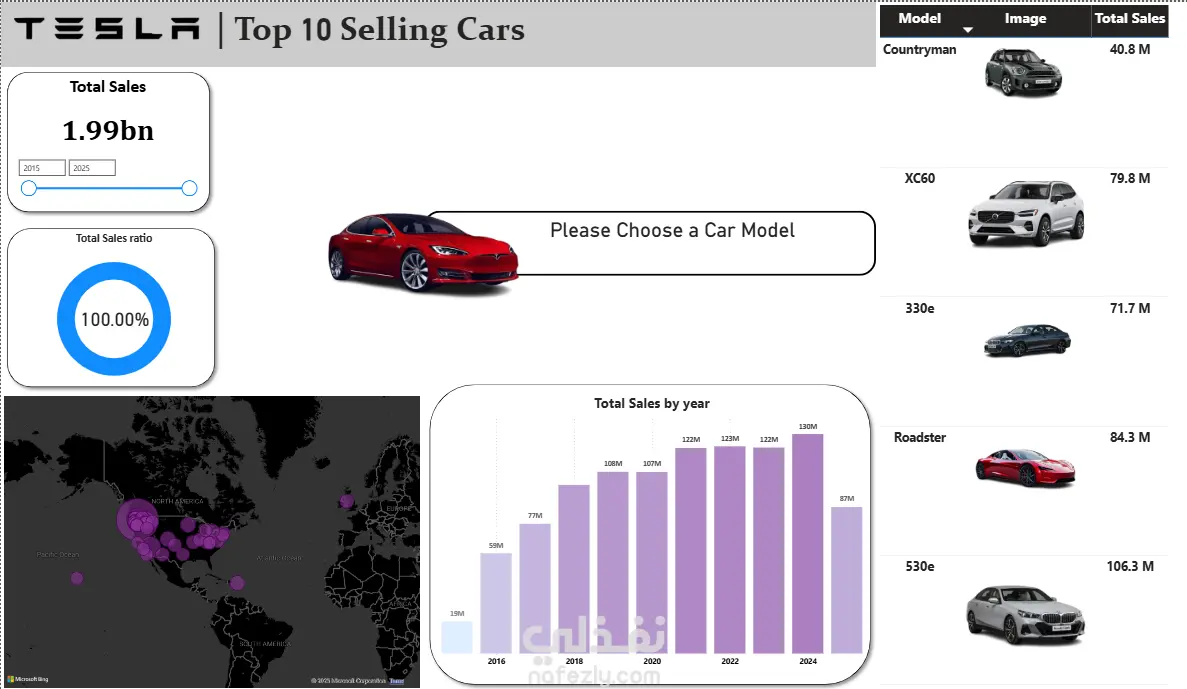This screenshot has width=1187, height=689.
Task: Click the Microsoft Bing logo on map
Action: 27,679
